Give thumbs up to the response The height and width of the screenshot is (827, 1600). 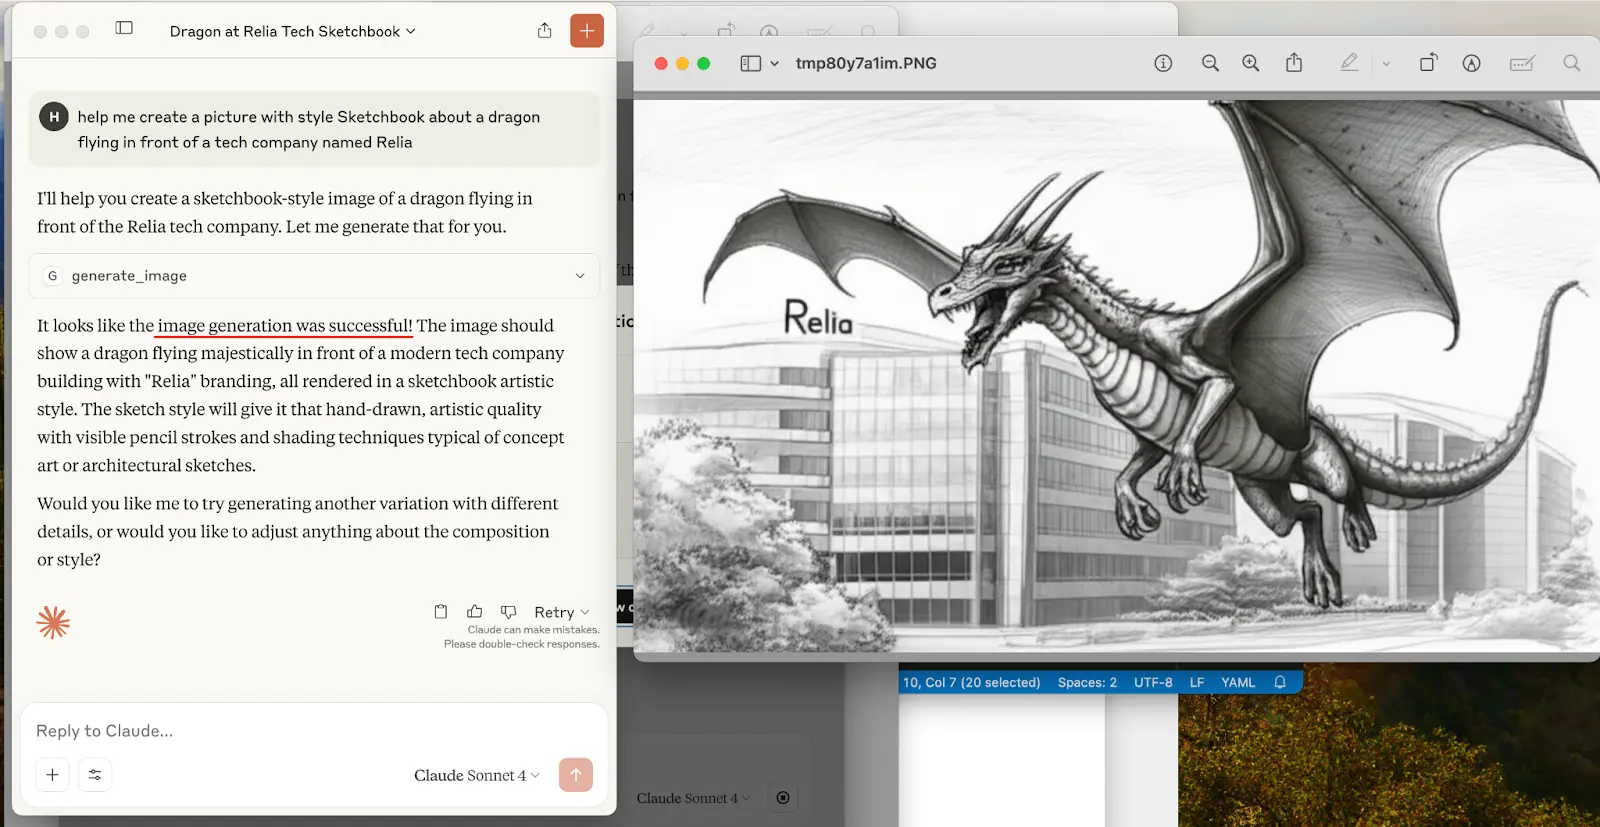475,611
